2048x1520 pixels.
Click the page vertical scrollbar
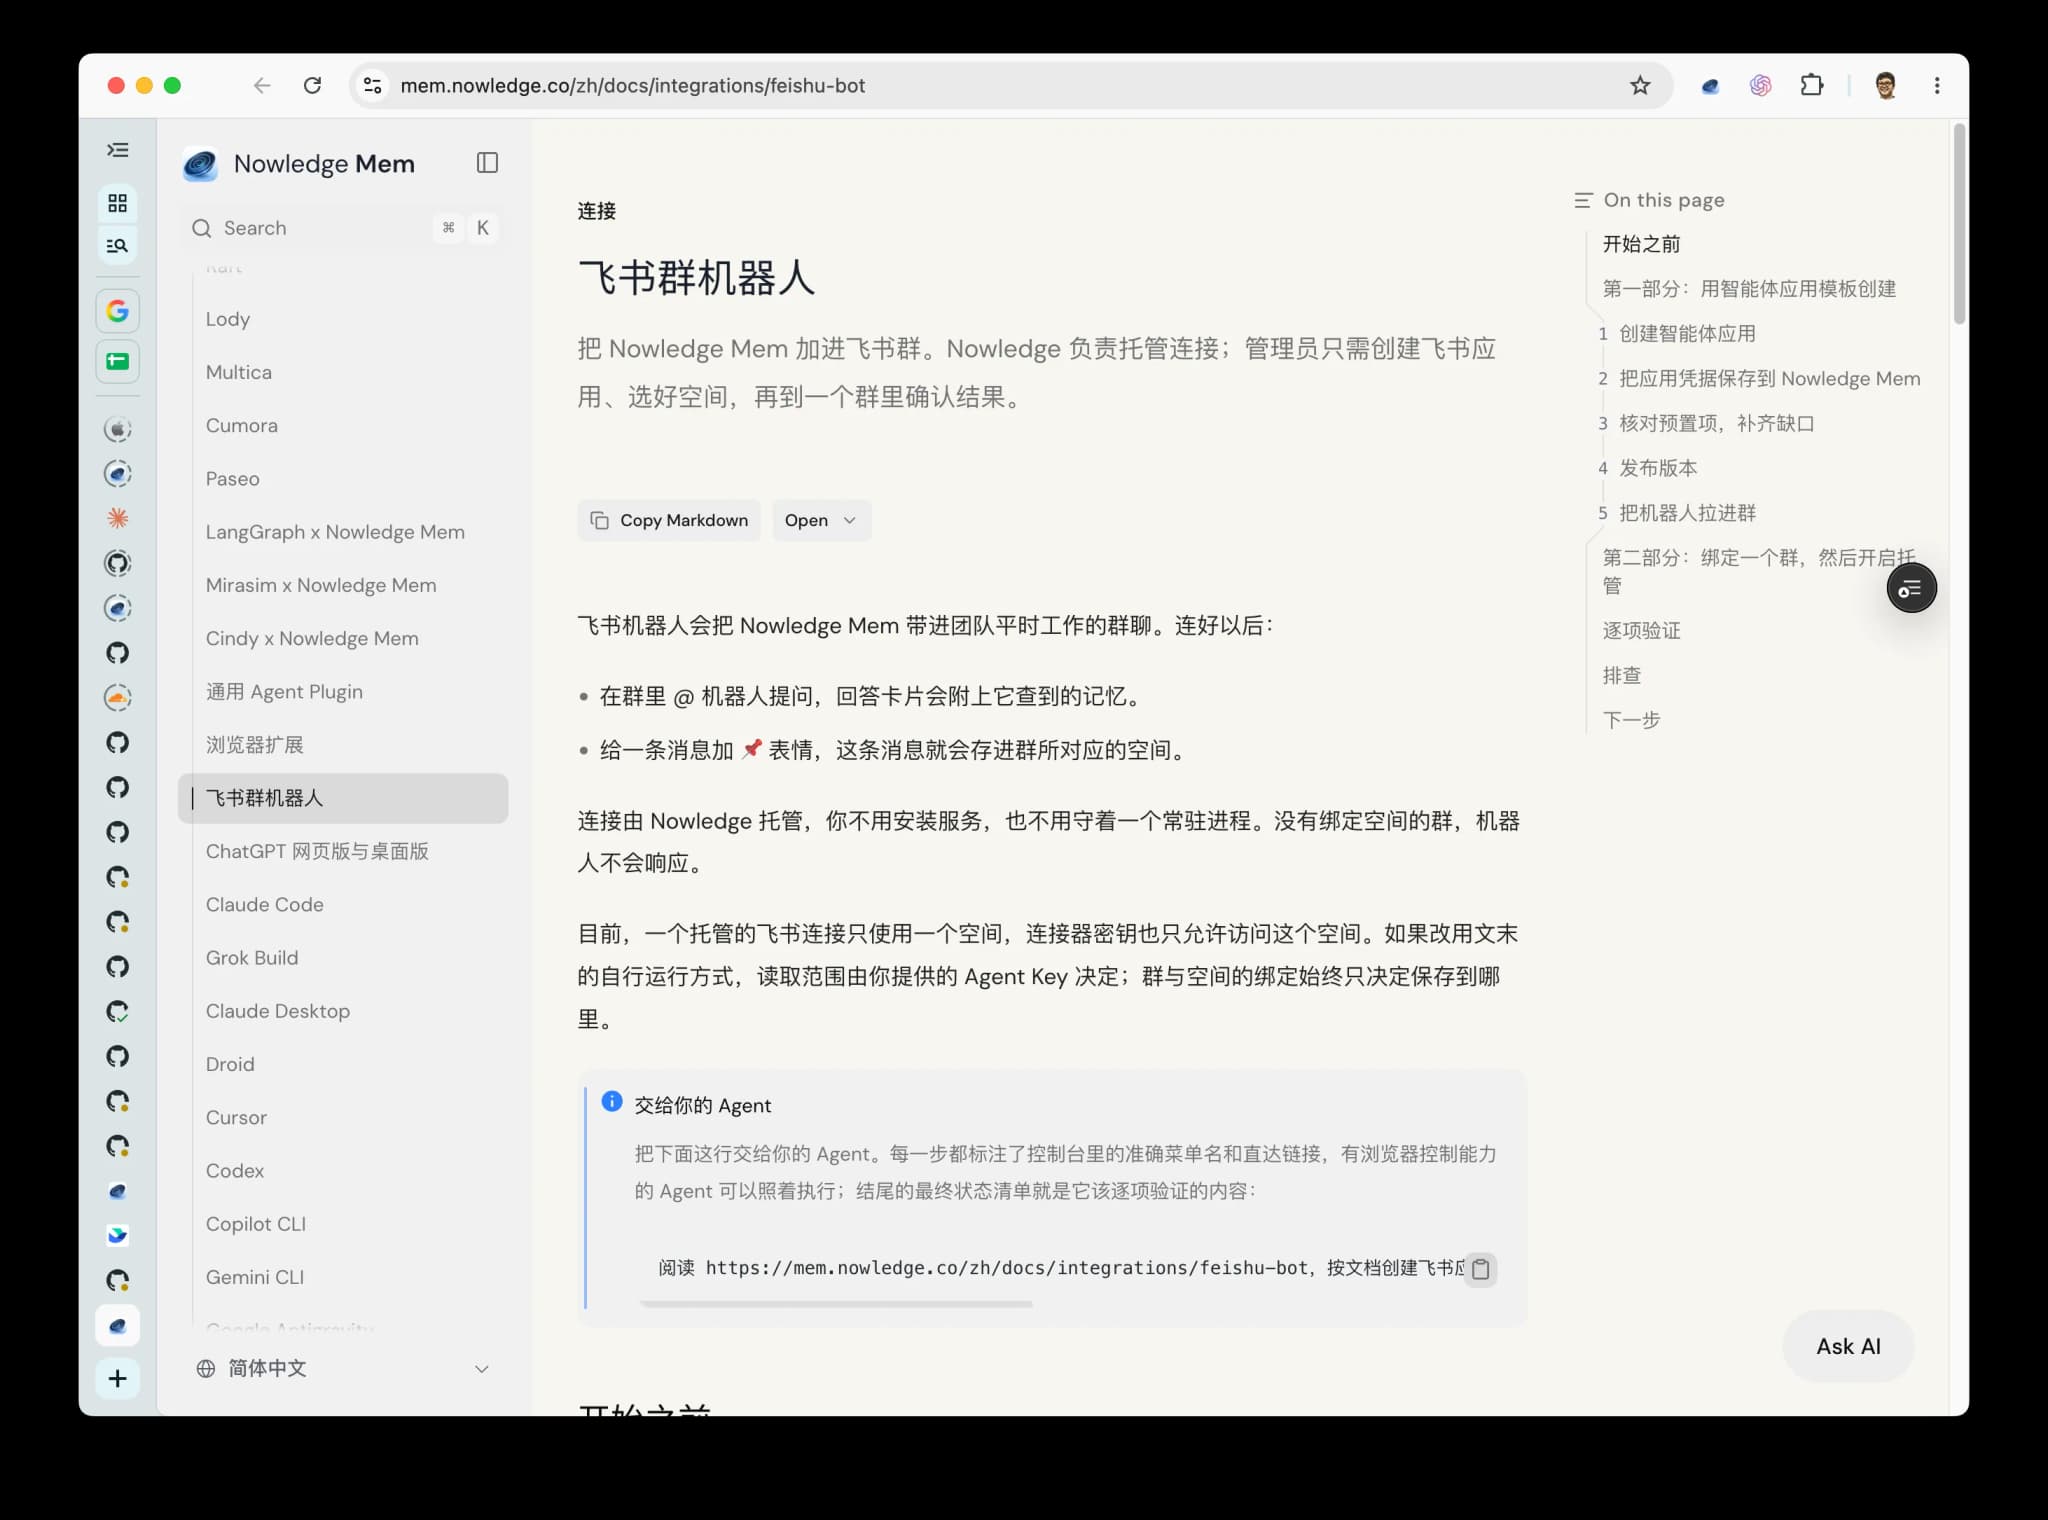pyautogui.click(x=1960, y=222)
